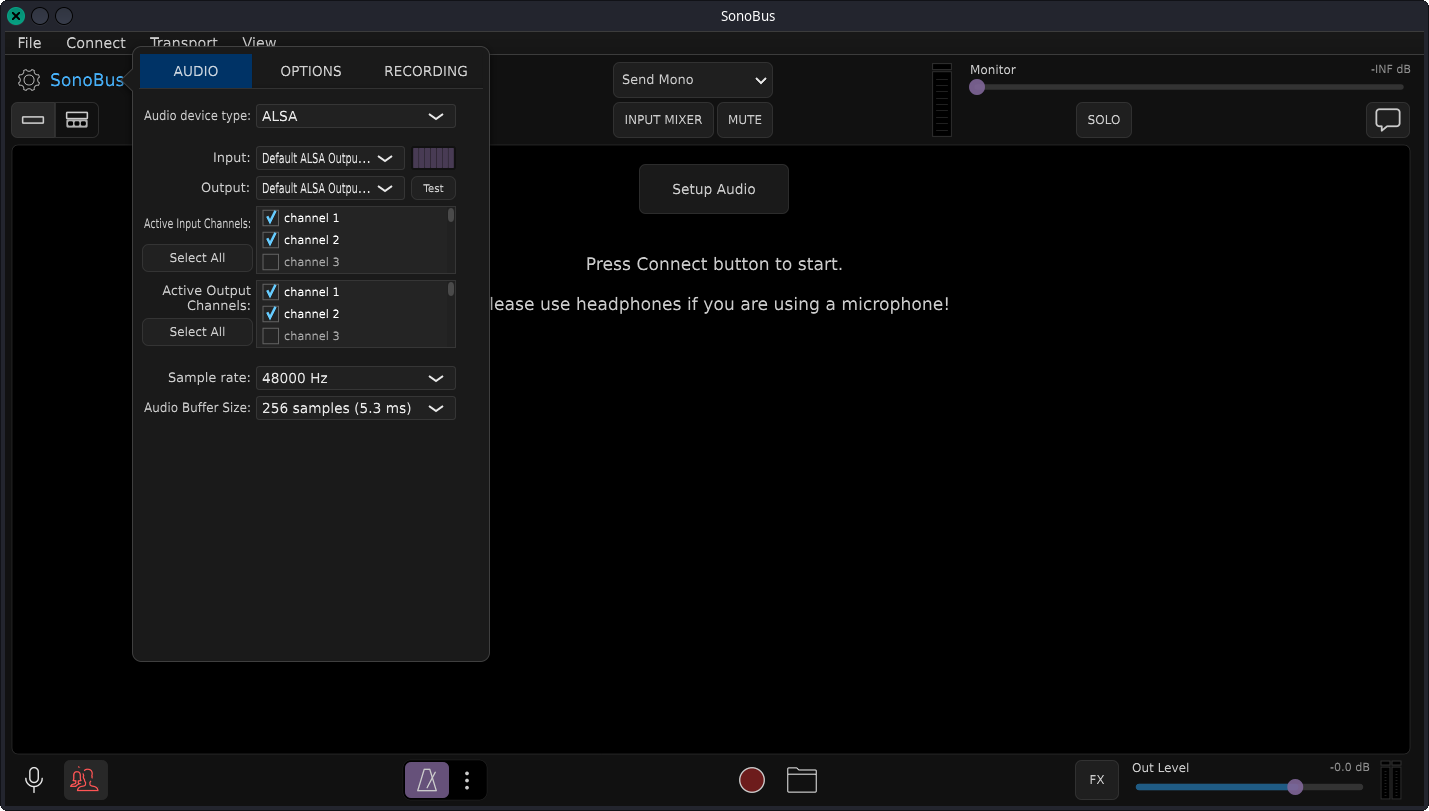Open the Audio Buffer Size dropdown
Viewport: 1429px width, 811px height.
356,408
